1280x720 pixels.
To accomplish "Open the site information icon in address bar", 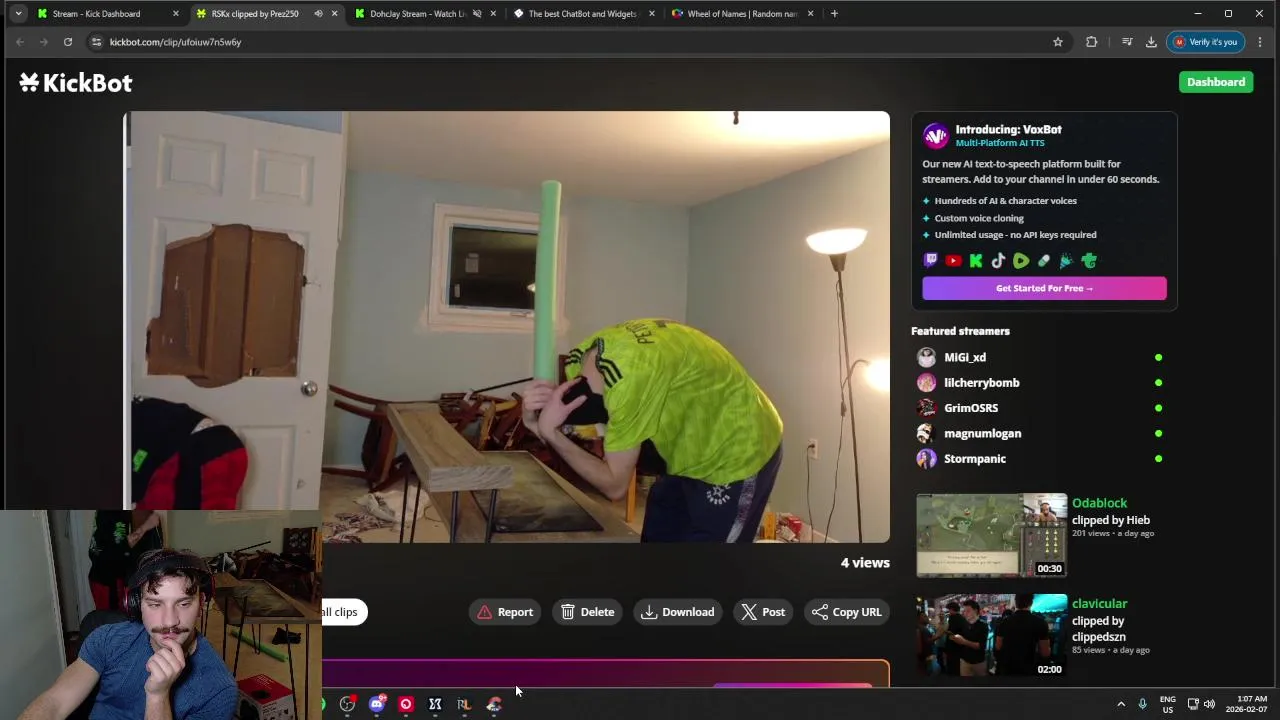I will click(x=96, y=42).
